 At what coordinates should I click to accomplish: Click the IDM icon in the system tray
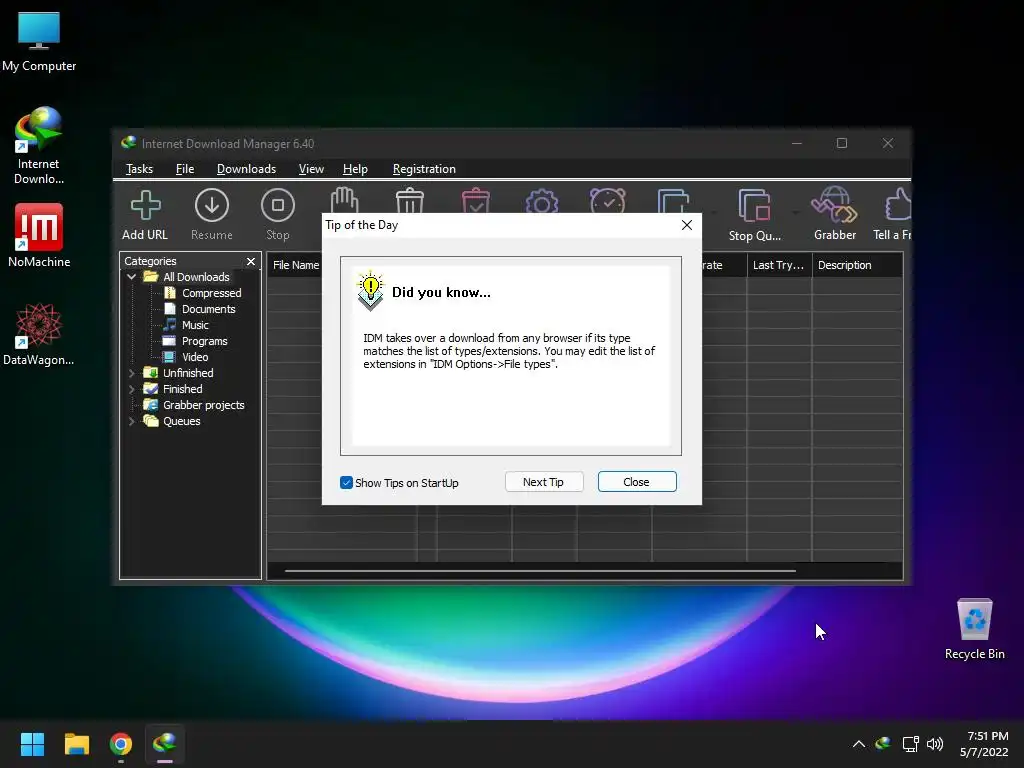pos(883,743)
